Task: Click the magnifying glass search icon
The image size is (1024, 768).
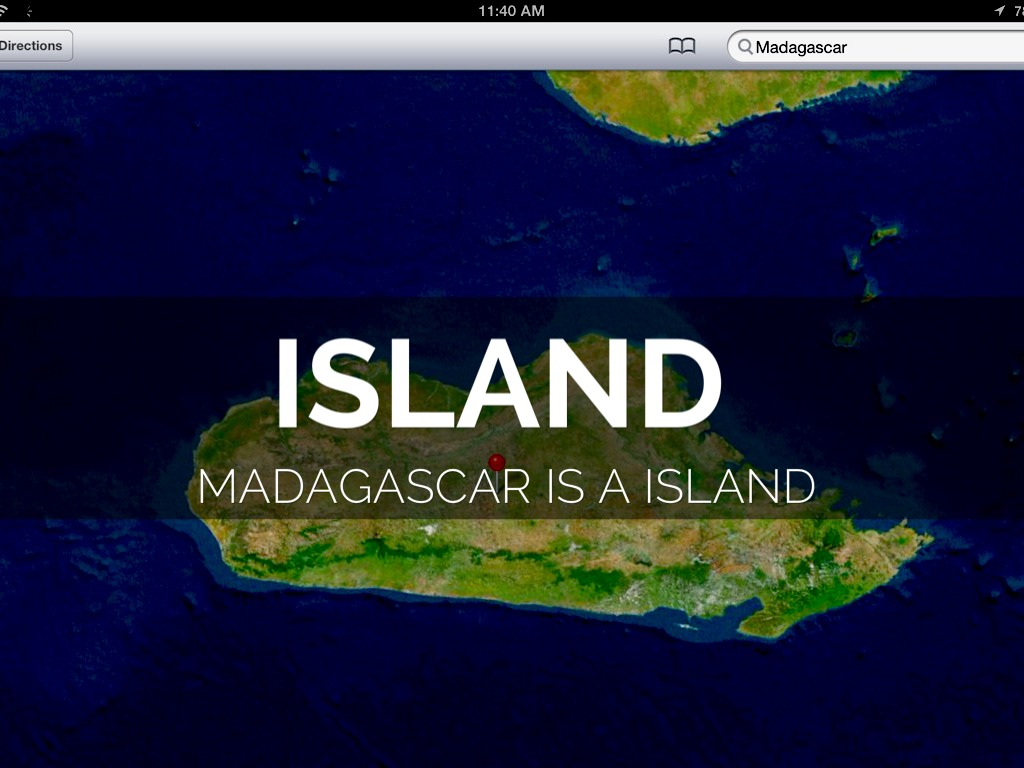Action: click(x=745, y=47)
